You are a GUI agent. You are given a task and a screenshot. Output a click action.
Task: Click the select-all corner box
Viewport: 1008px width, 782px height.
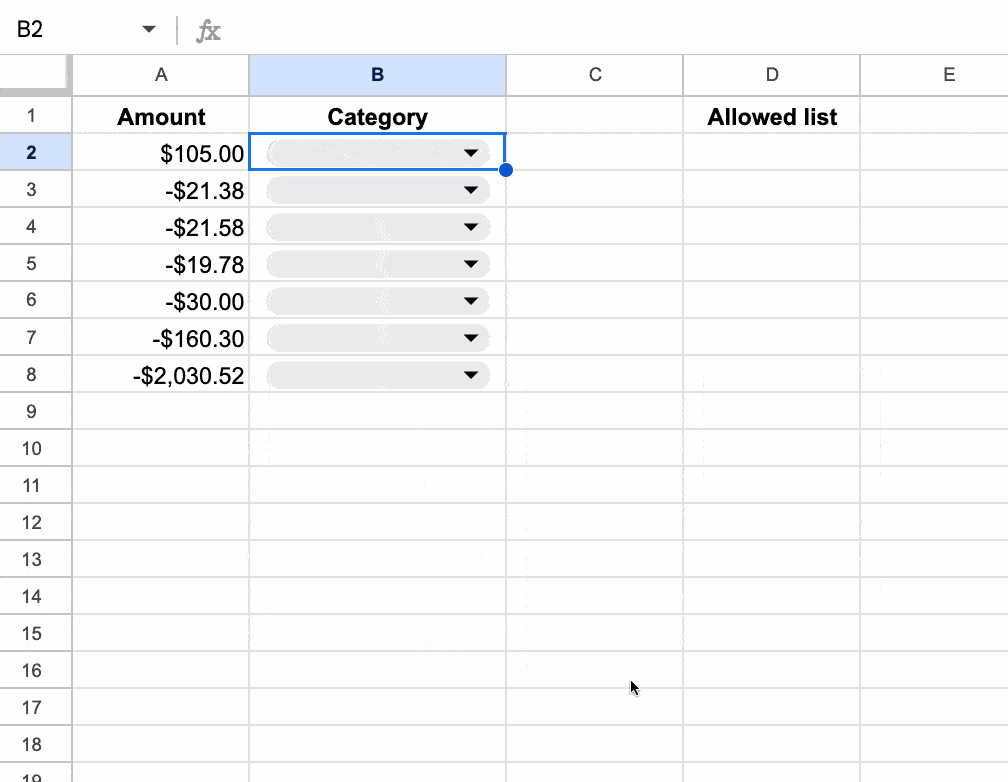[x=35, y=75]
